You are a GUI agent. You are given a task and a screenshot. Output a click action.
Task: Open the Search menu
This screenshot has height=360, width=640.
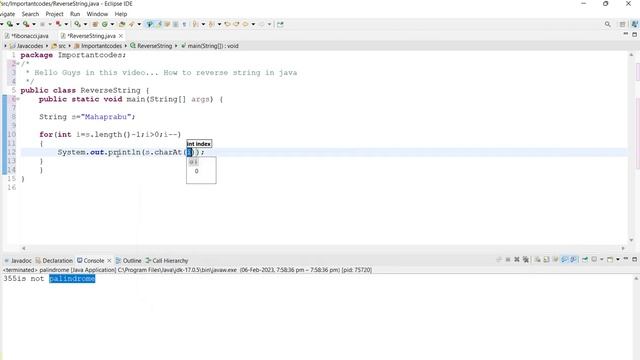coord(30,14)
